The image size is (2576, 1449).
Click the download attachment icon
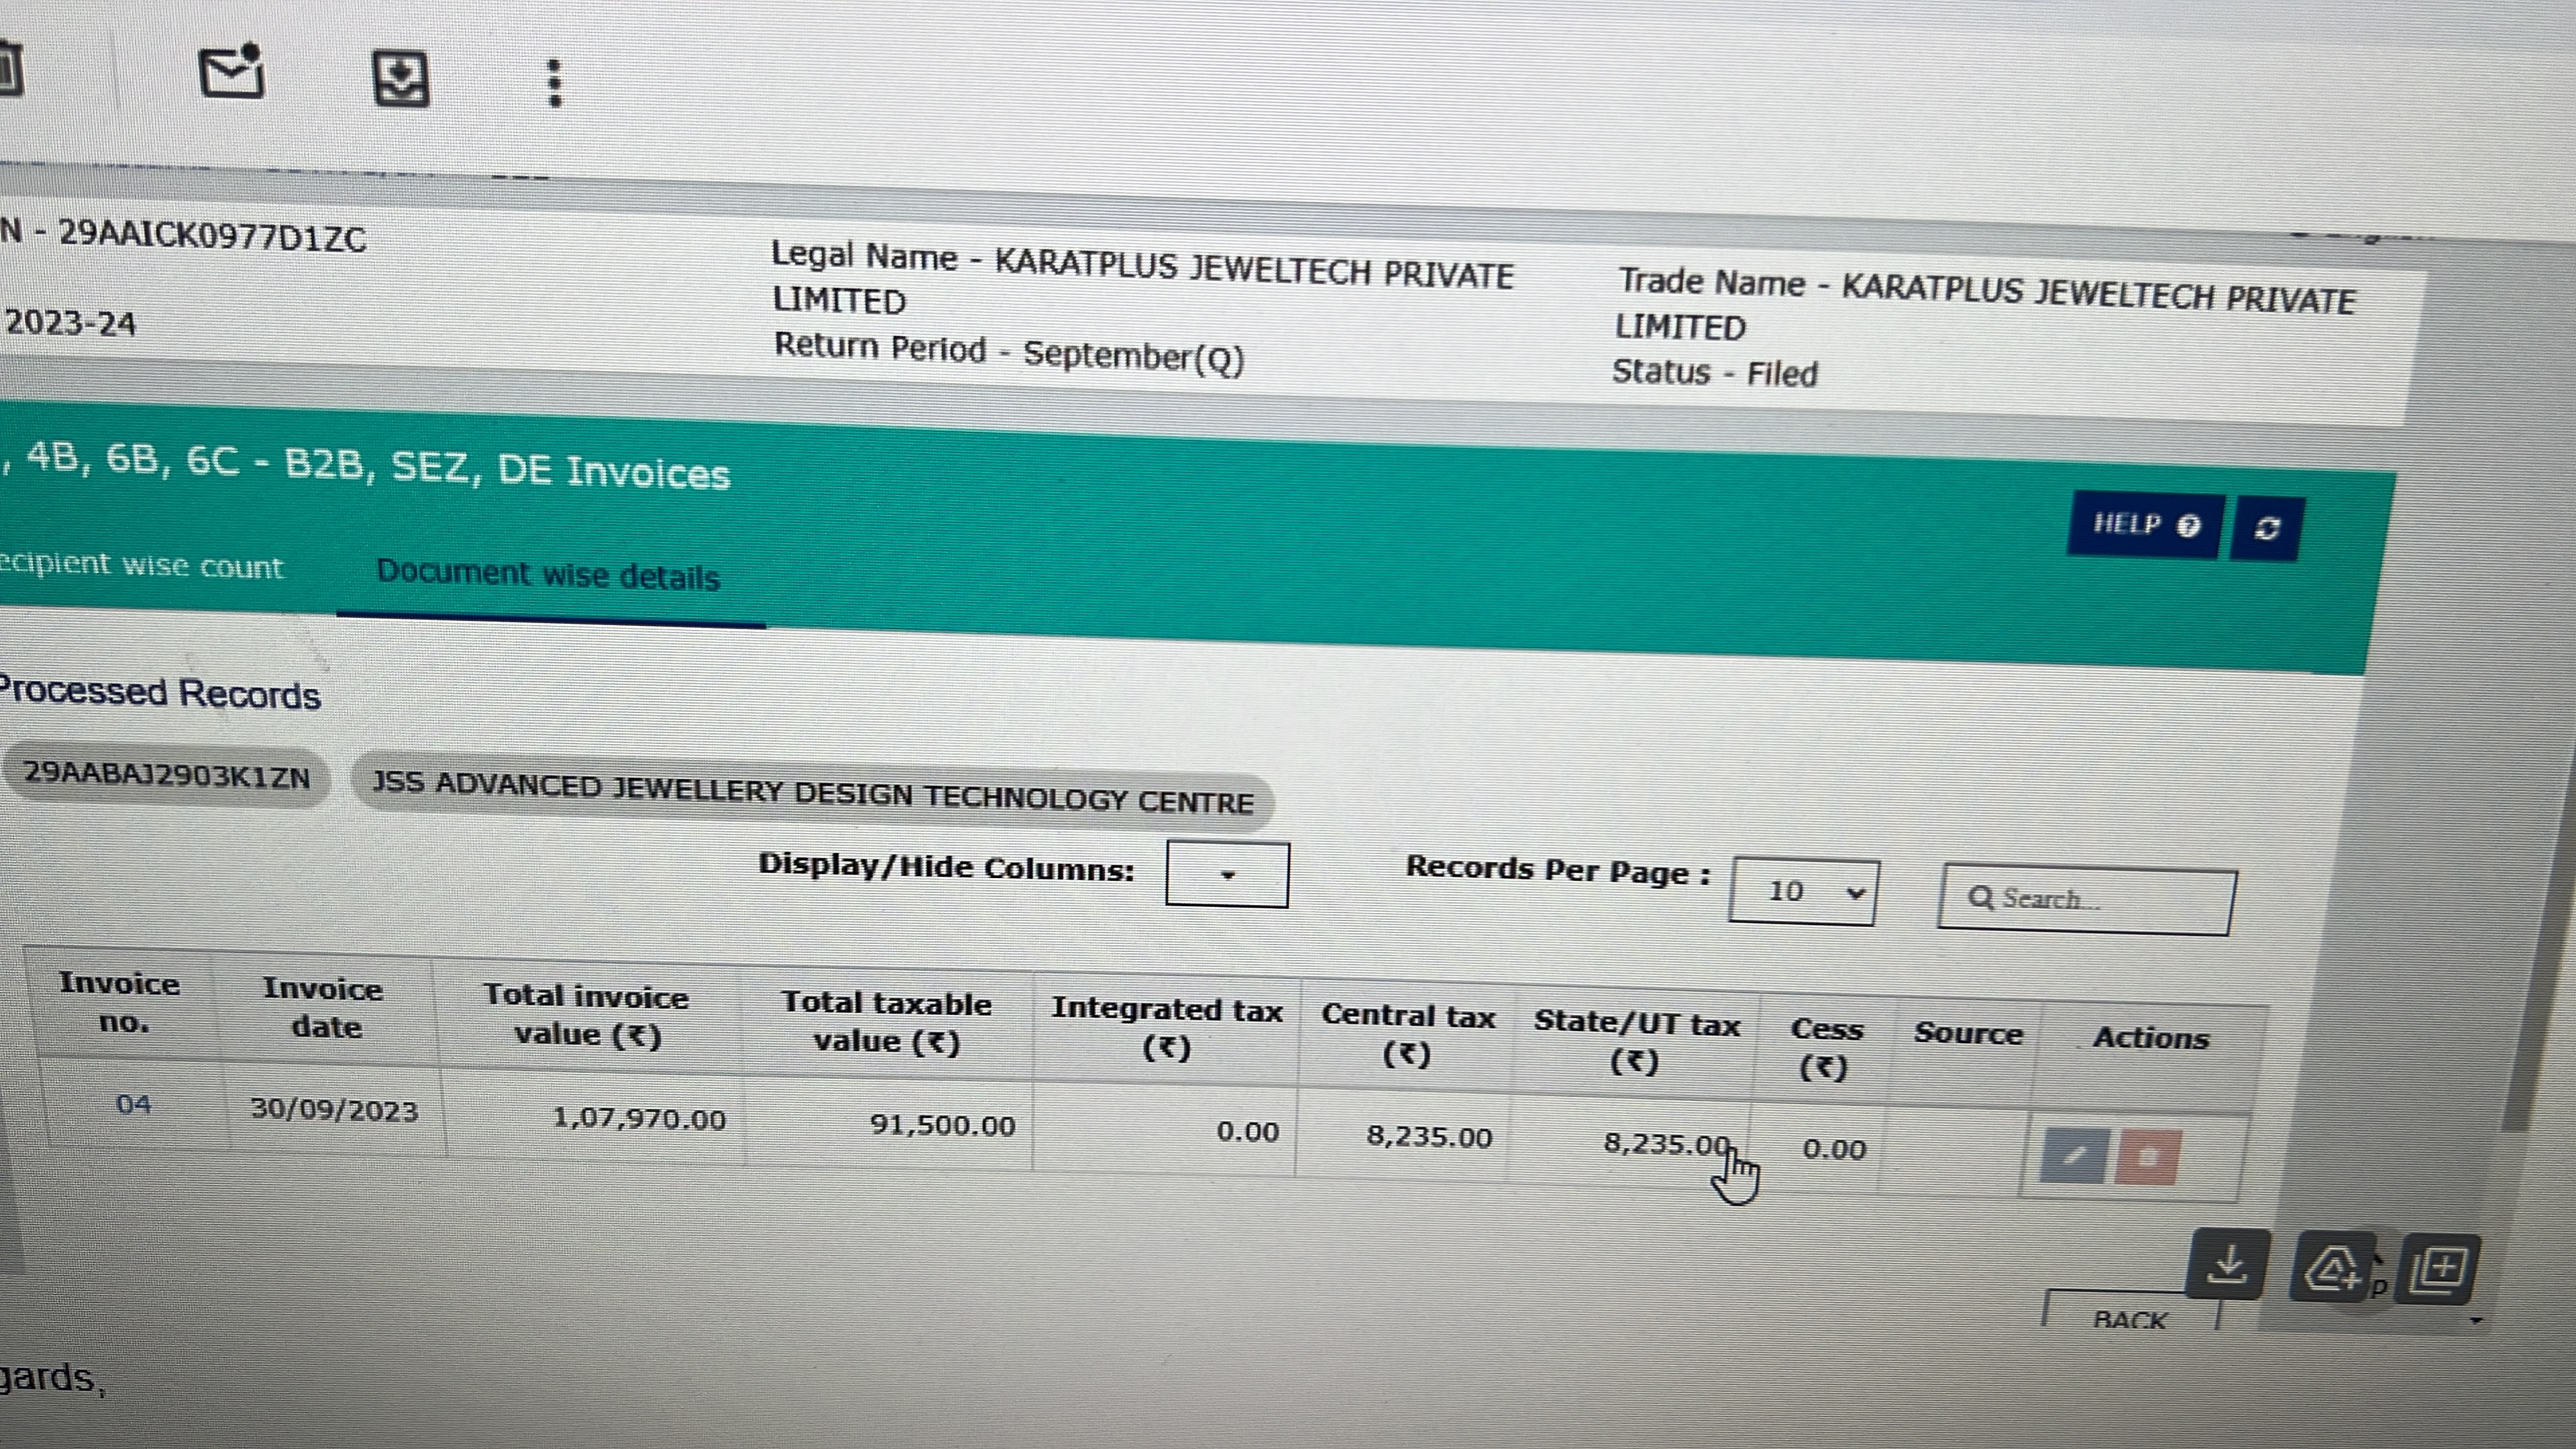click(x=2228, y=1265)
